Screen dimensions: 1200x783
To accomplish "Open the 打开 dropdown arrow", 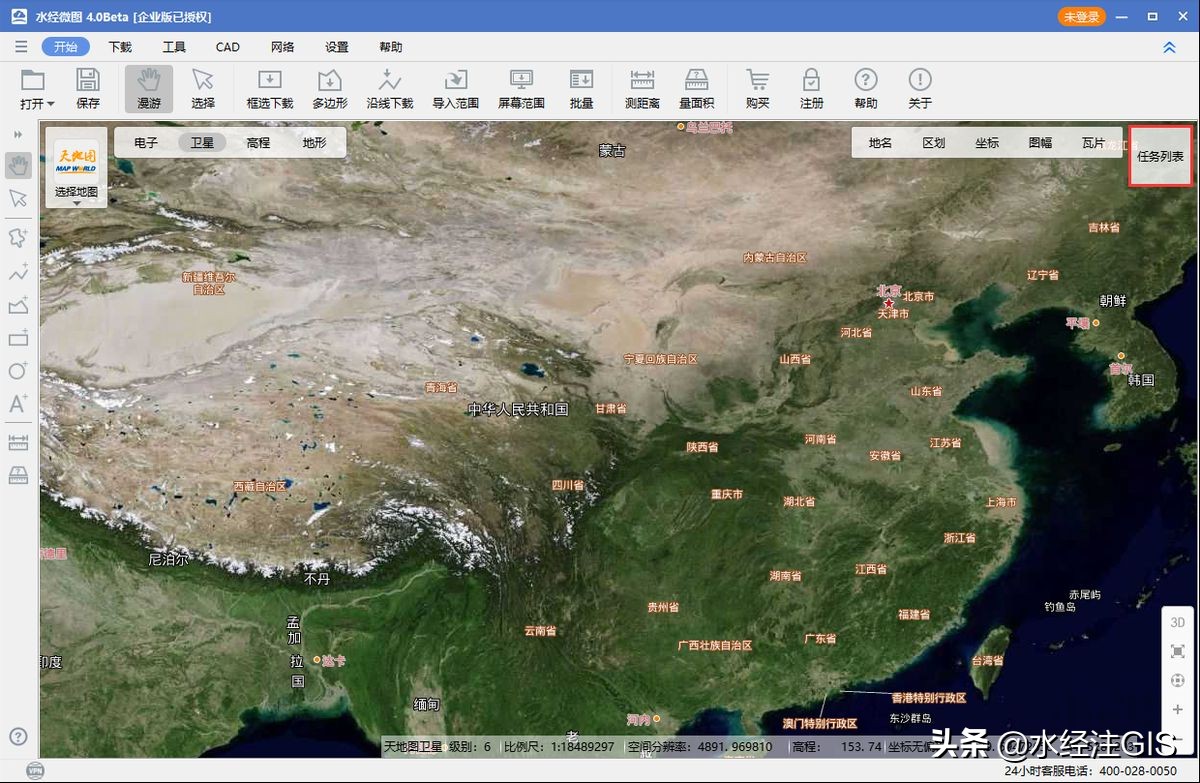I will click(x=51, y=104).
